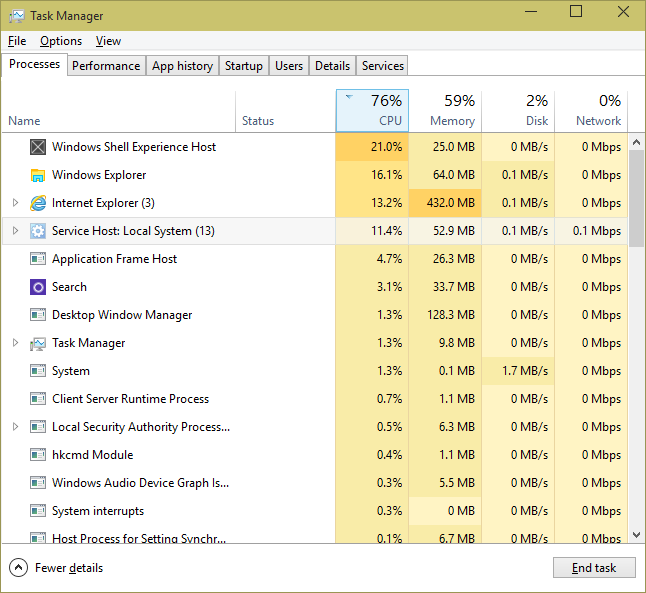Image resolution: width=646 pixels, height=593 pixels.
Task: Click the 16.1% CPU cell
Action: tap(372, 175)
